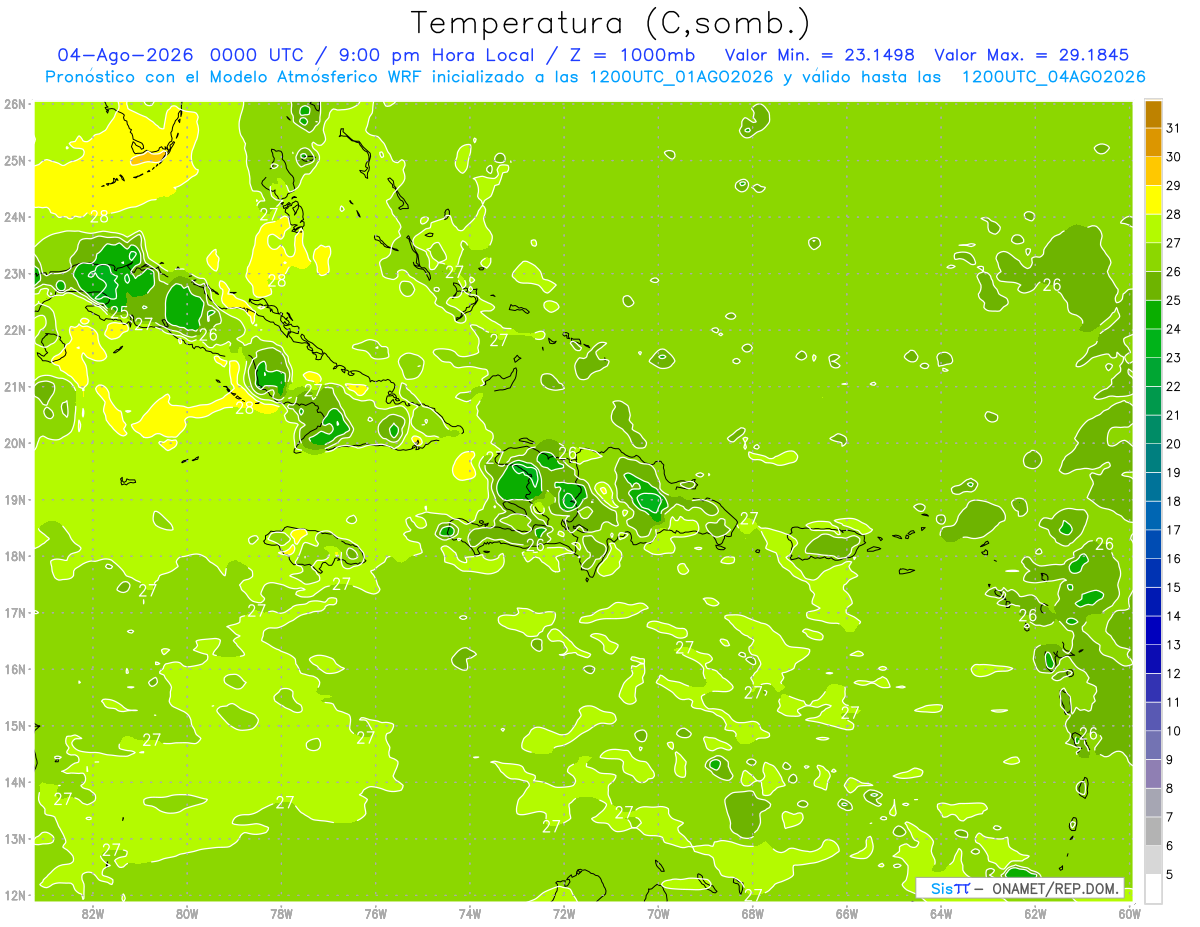The height and width of the screenshot is (927, 1200).
Task: Pick the teal legend swatch between 19 and 20
Action: click(x=1153, y=458)
